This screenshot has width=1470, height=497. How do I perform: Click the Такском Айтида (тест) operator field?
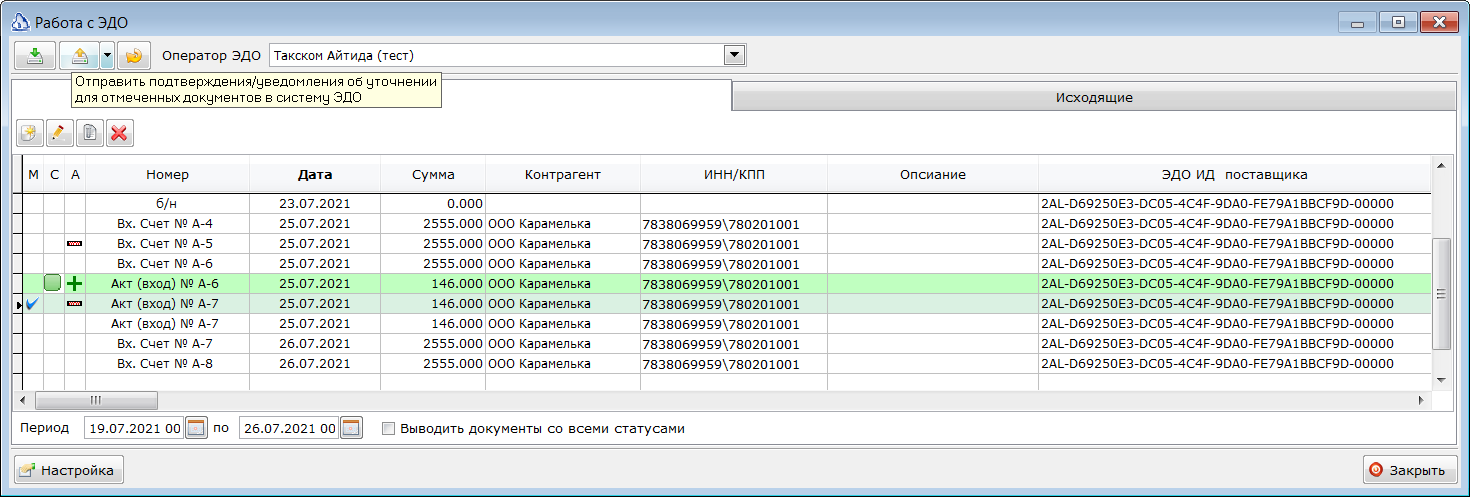(496, 55)
